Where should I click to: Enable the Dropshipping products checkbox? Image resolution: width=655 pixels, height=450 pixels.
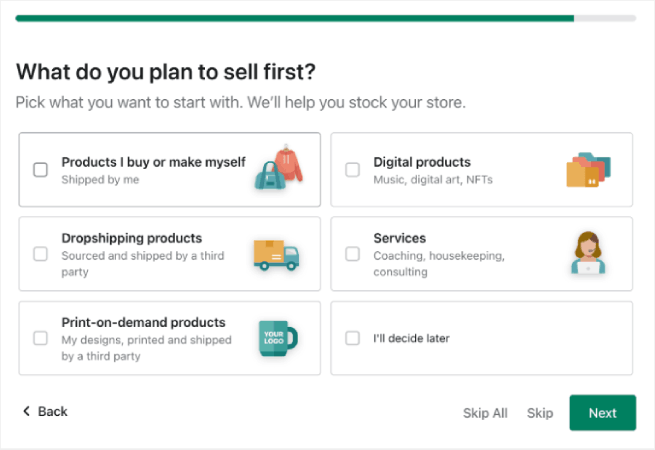pyautogui.click(x=41, y=254)
